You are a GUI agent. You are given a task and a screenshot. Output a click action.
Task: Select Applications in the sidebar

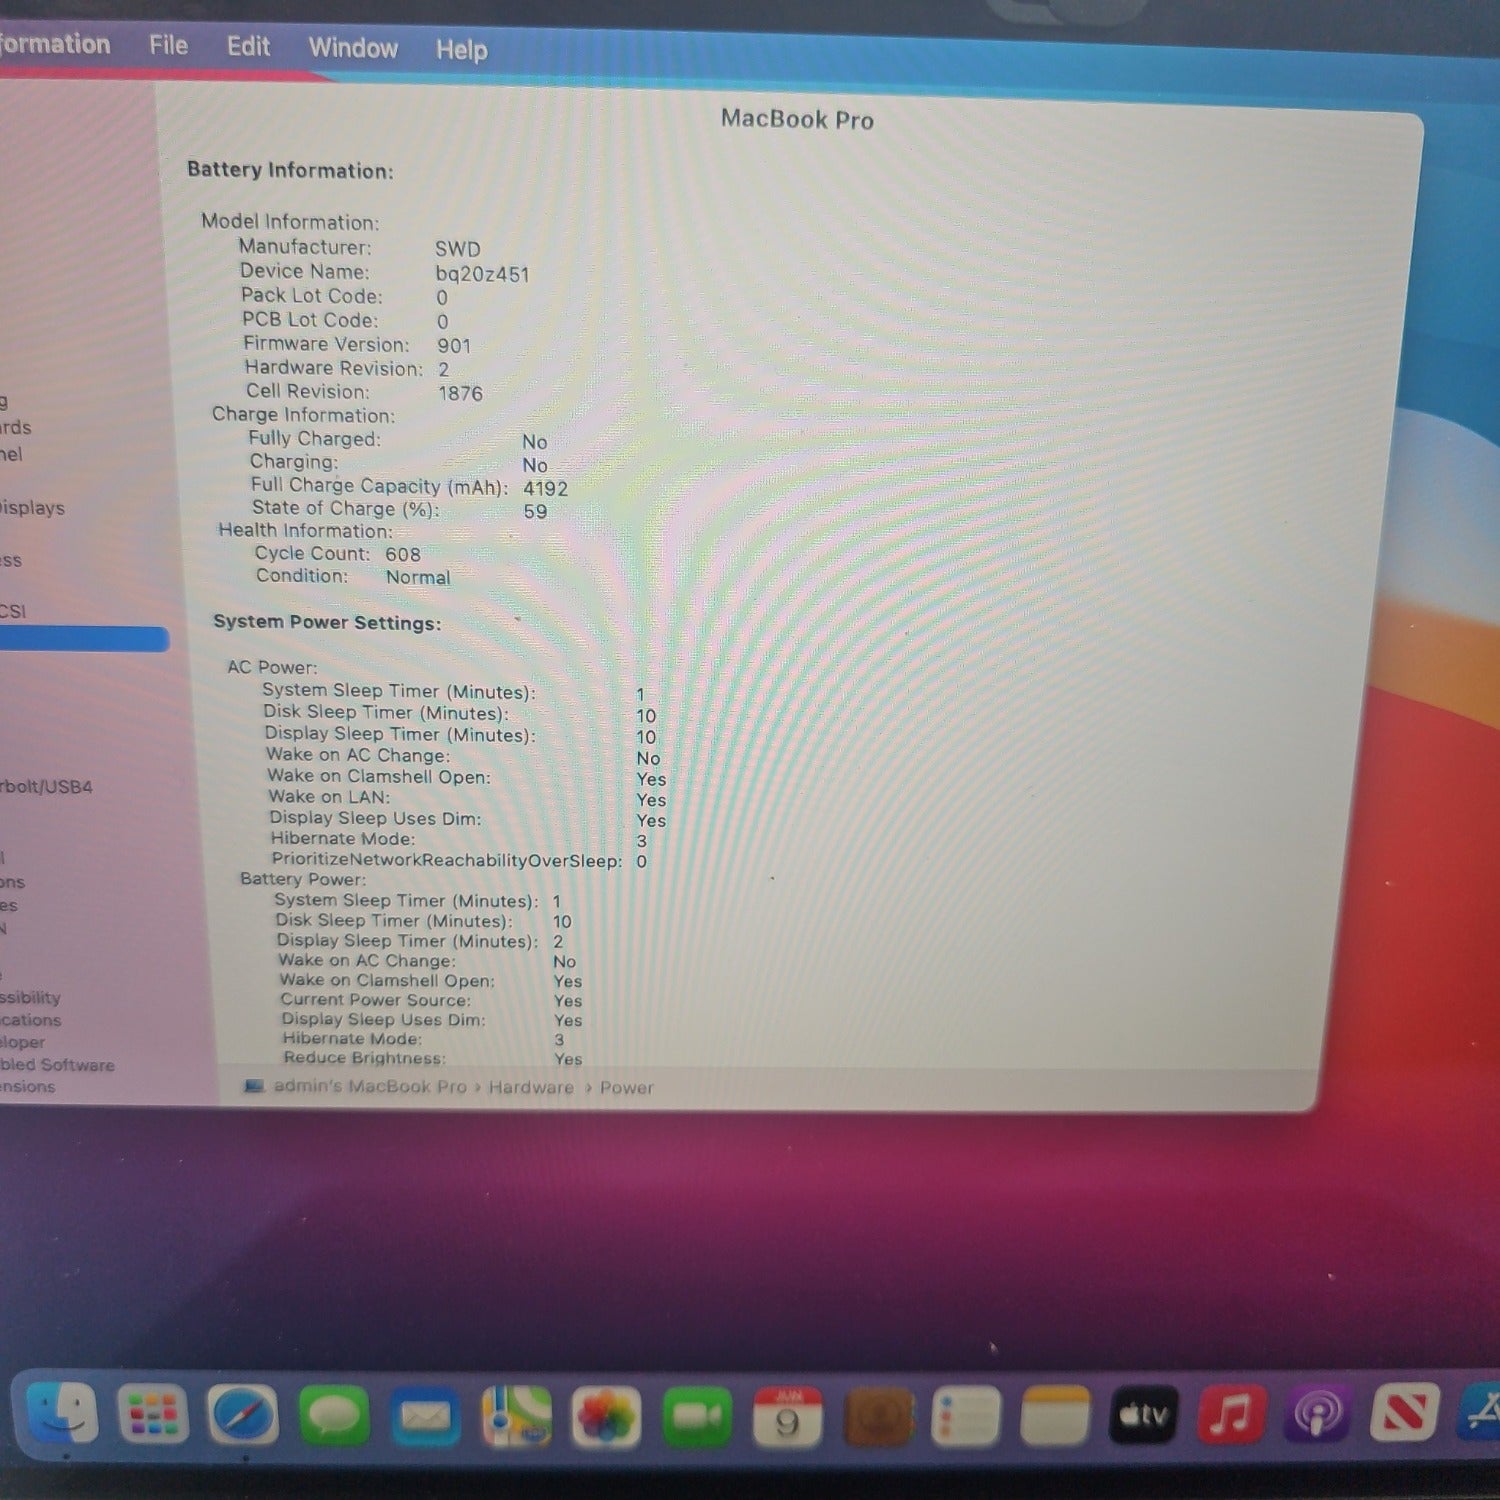click(x=30, y=1020)
